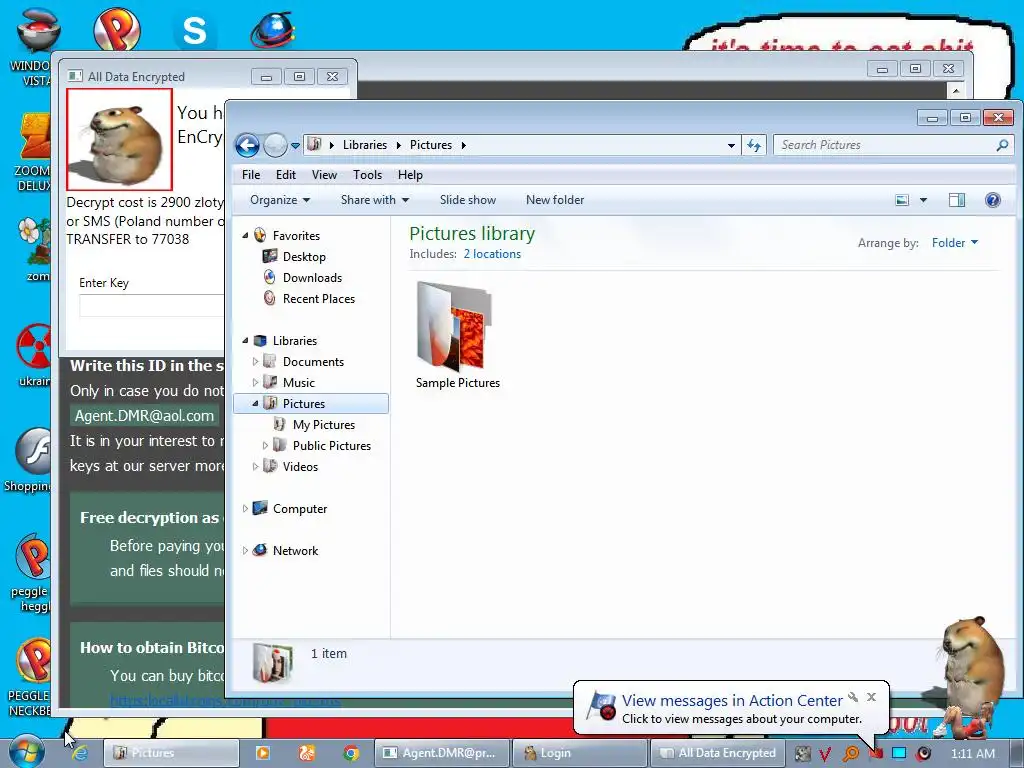
Task: Click the Action Center flag tray icon
Action: pos(875,754)
